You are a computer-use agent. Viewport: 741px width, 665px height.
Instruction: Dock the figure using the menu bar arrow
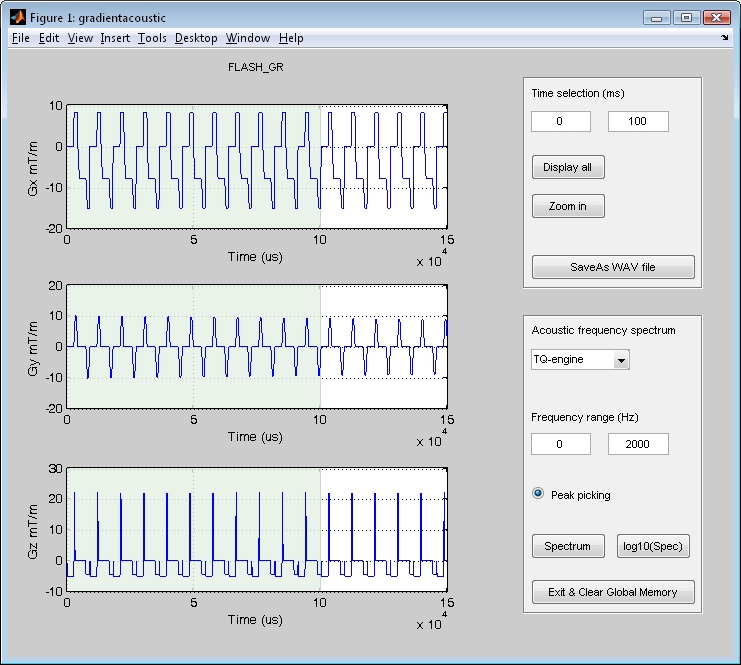[724, 38]
